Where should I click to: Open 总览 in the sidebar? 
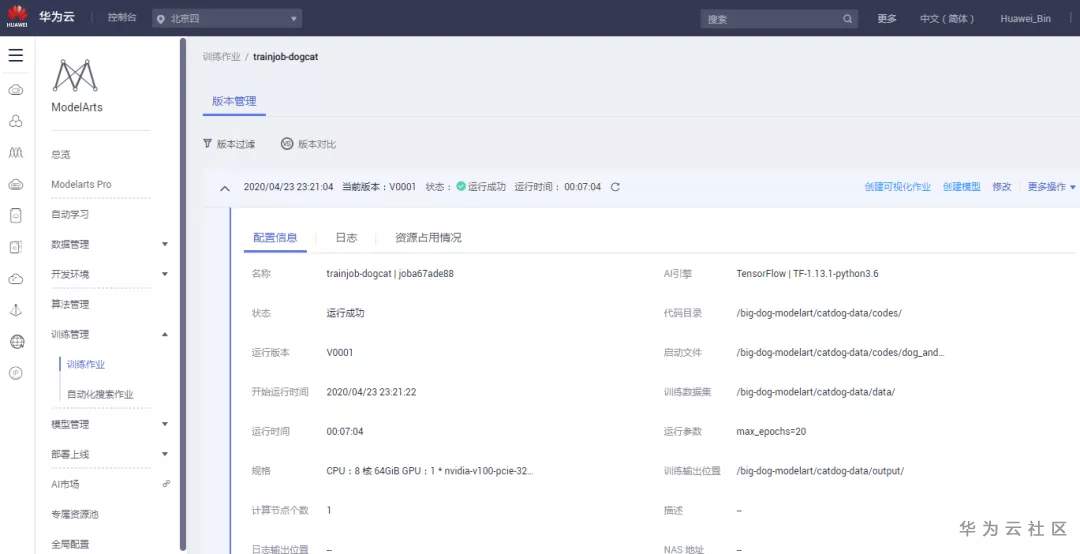click(x=61, y=155)
